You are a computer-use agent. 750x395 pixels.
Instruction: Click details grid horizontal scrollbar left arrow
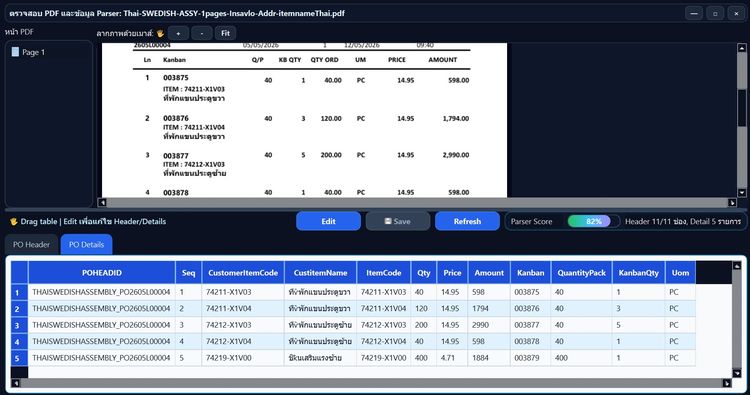coord(15,383)
